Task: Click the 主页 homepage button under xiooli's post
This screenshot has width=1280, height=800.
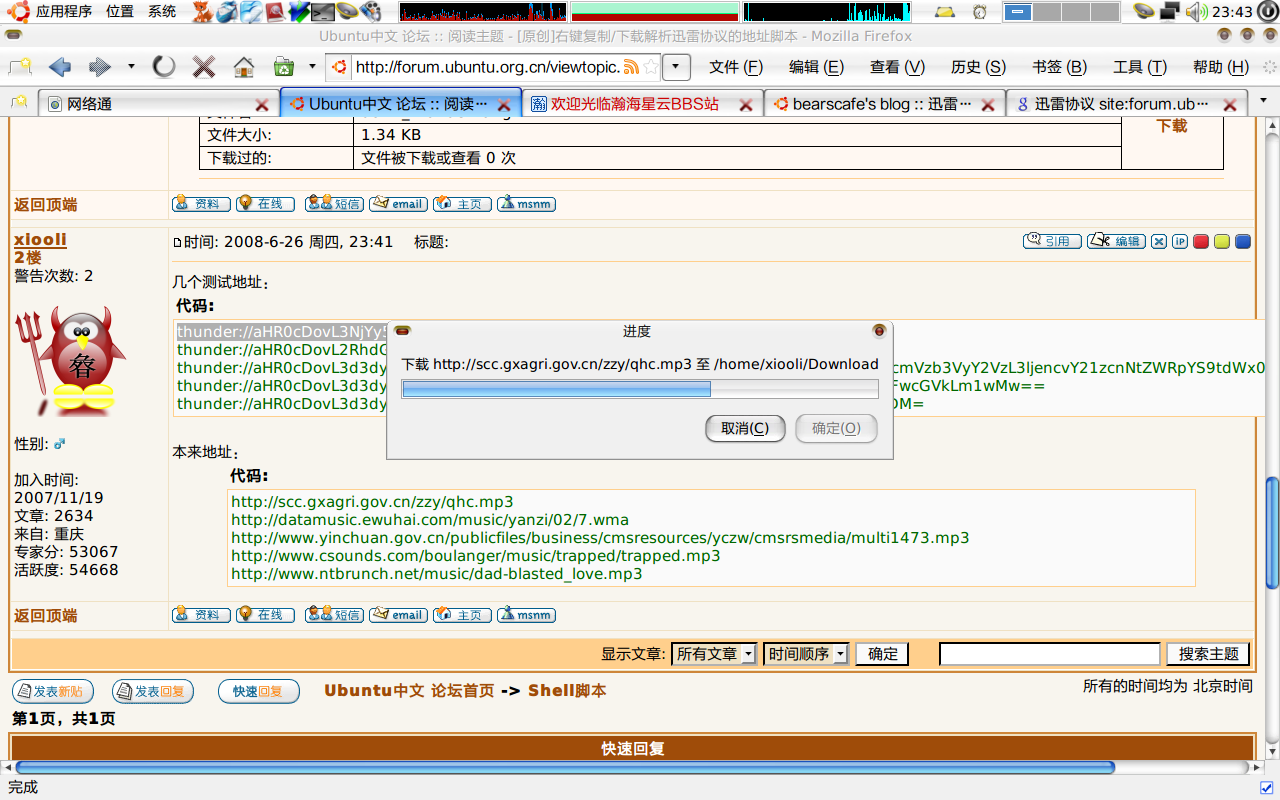Action: [x=462, y=615]
